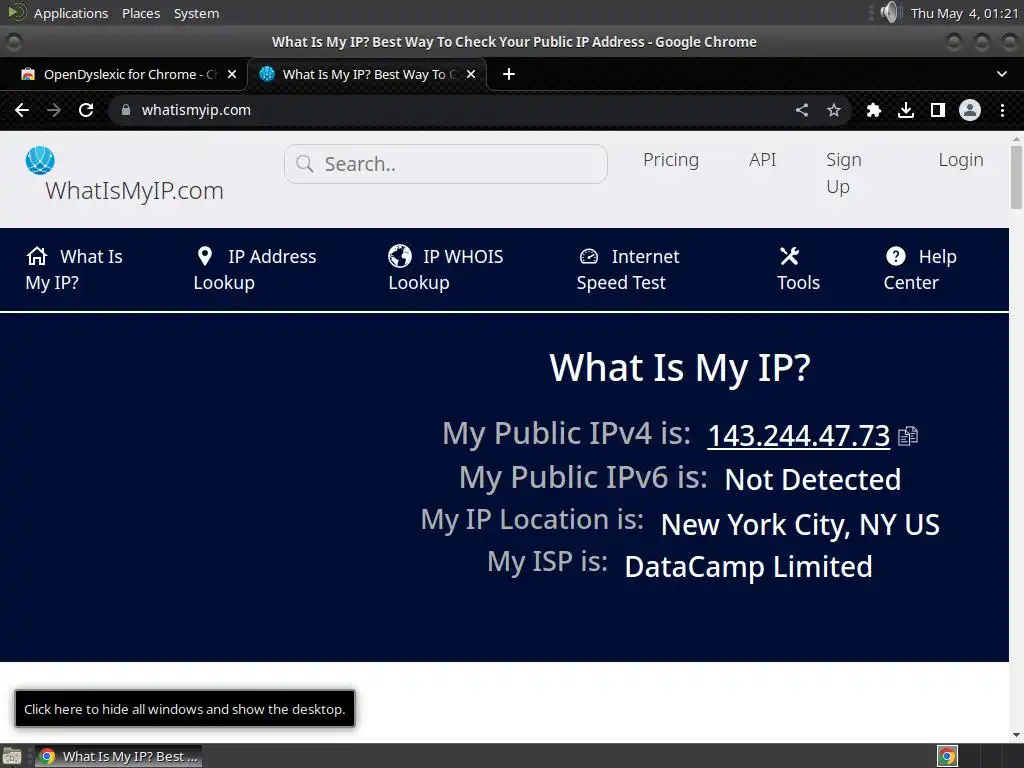Bookmark this page with the star icon

[834, 110]
